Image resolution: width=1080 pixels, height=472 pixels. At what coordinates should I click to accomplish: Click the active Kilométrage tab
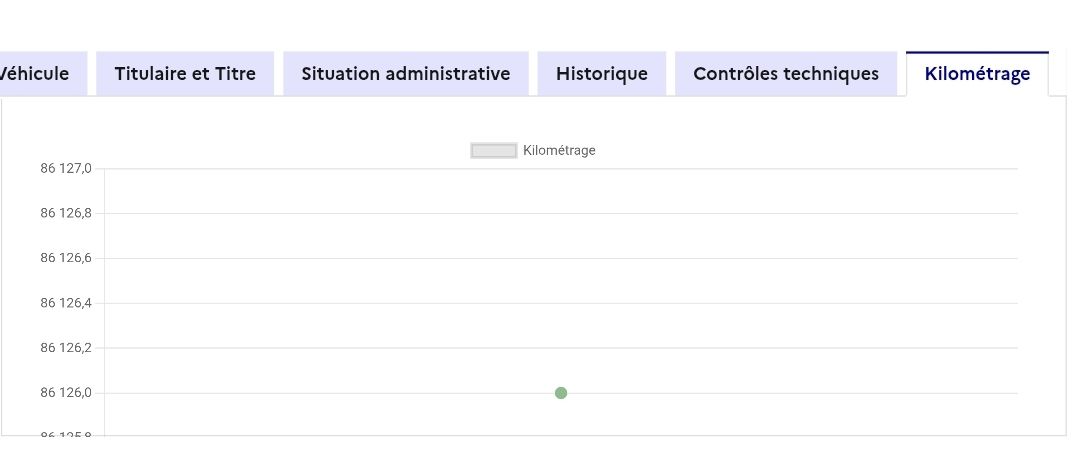(976, 74)
